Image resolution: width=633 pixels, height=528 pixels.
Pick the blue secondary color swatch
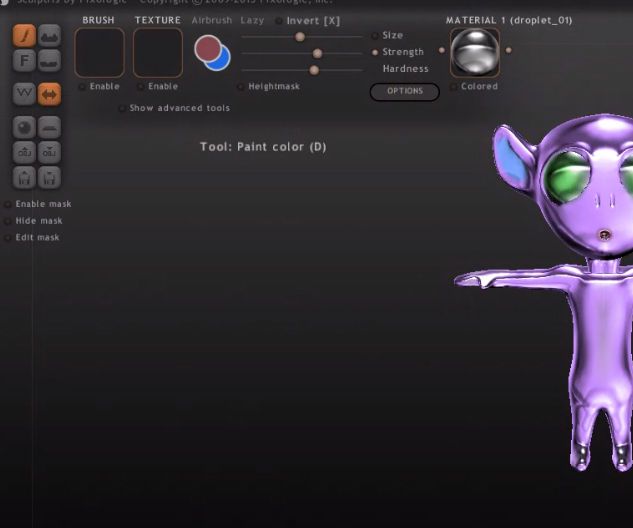tap(221, 61)
